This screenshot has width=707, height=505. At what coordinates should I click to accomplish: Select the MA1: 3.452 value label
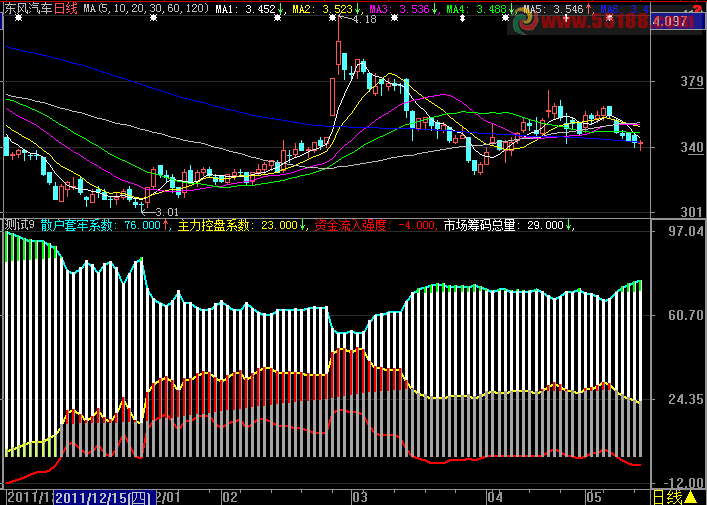click(x=249, y=9)
